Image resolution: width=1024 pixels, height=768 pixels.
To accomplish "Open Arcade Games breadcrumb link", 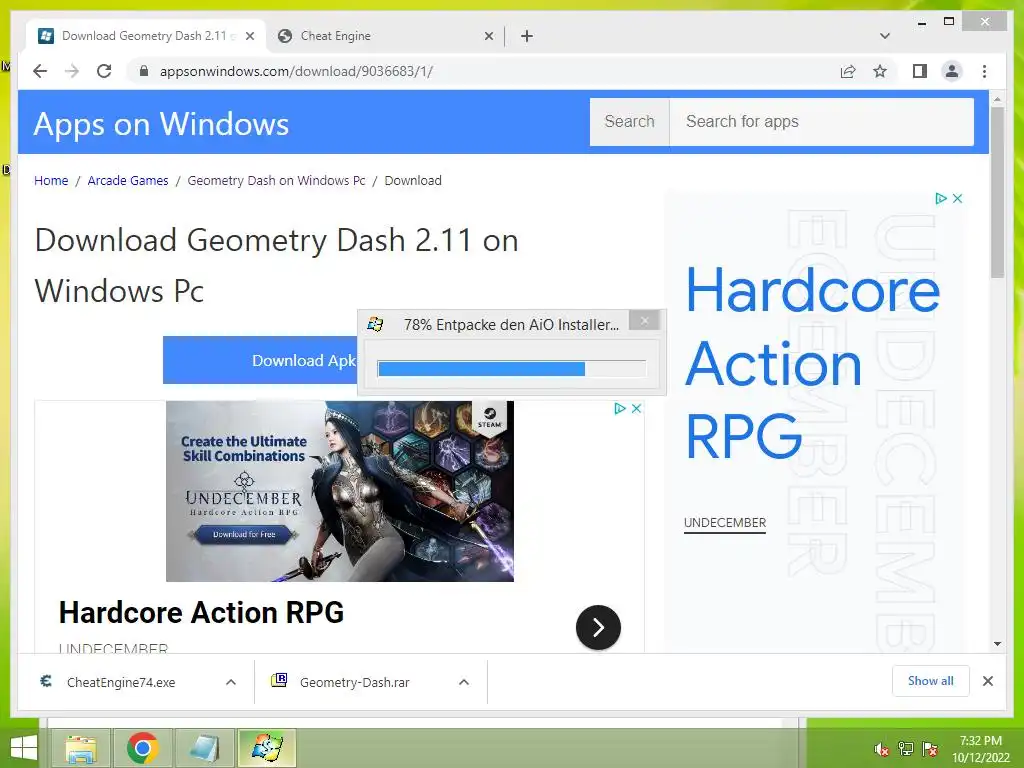I will click(x=128, y=180).
